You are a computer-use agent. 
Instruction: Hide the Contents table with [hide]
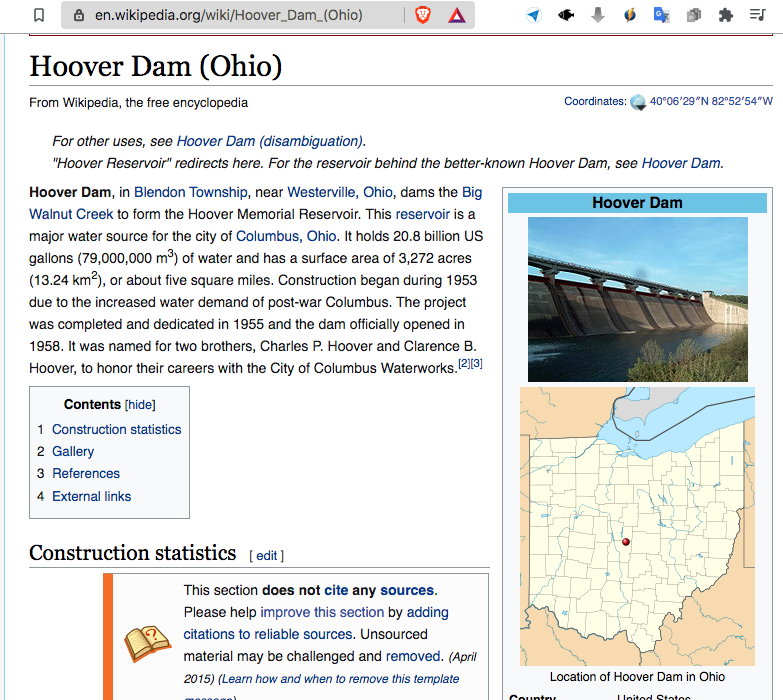(140, 404)
